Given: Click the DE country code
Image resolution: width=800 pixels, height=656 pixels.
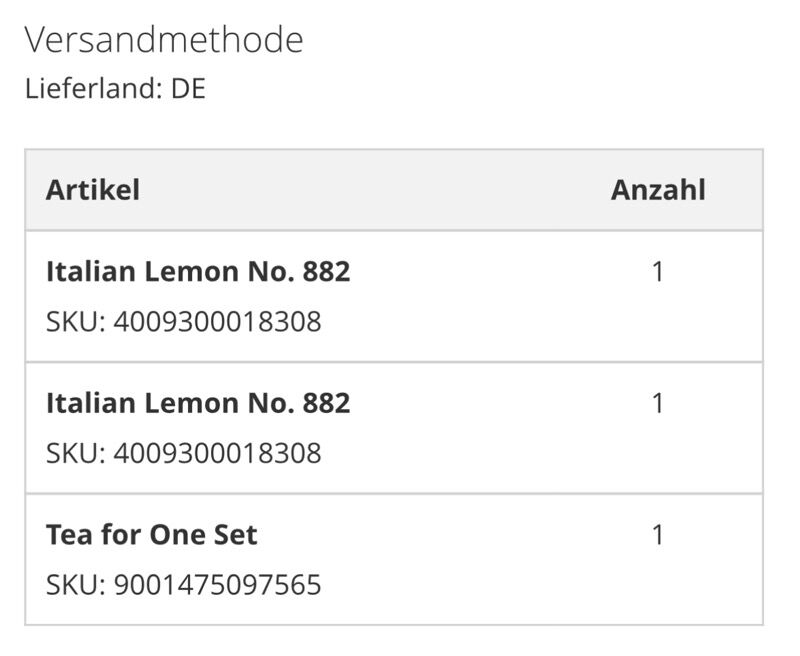Looking at the screenshot, I should (188, 88).
